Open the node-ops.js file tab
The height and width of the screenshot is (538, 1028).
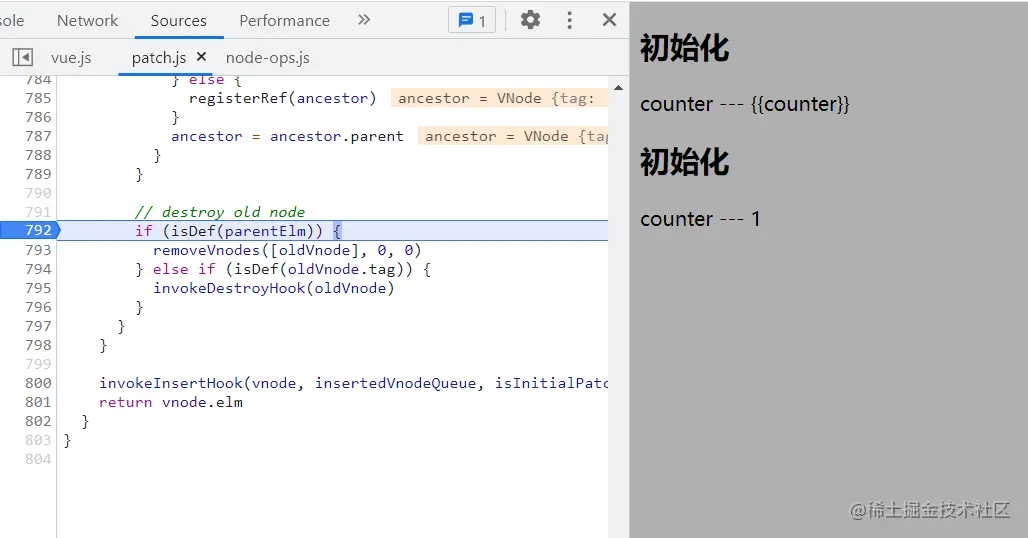(x=267, y=58)
